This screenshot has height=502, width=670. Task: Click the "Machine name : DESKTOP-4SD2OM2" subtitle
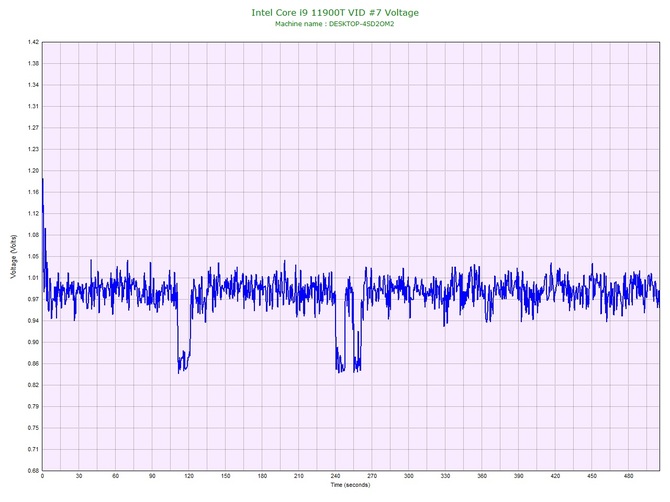pyautogui.click(x=335, y=24)
